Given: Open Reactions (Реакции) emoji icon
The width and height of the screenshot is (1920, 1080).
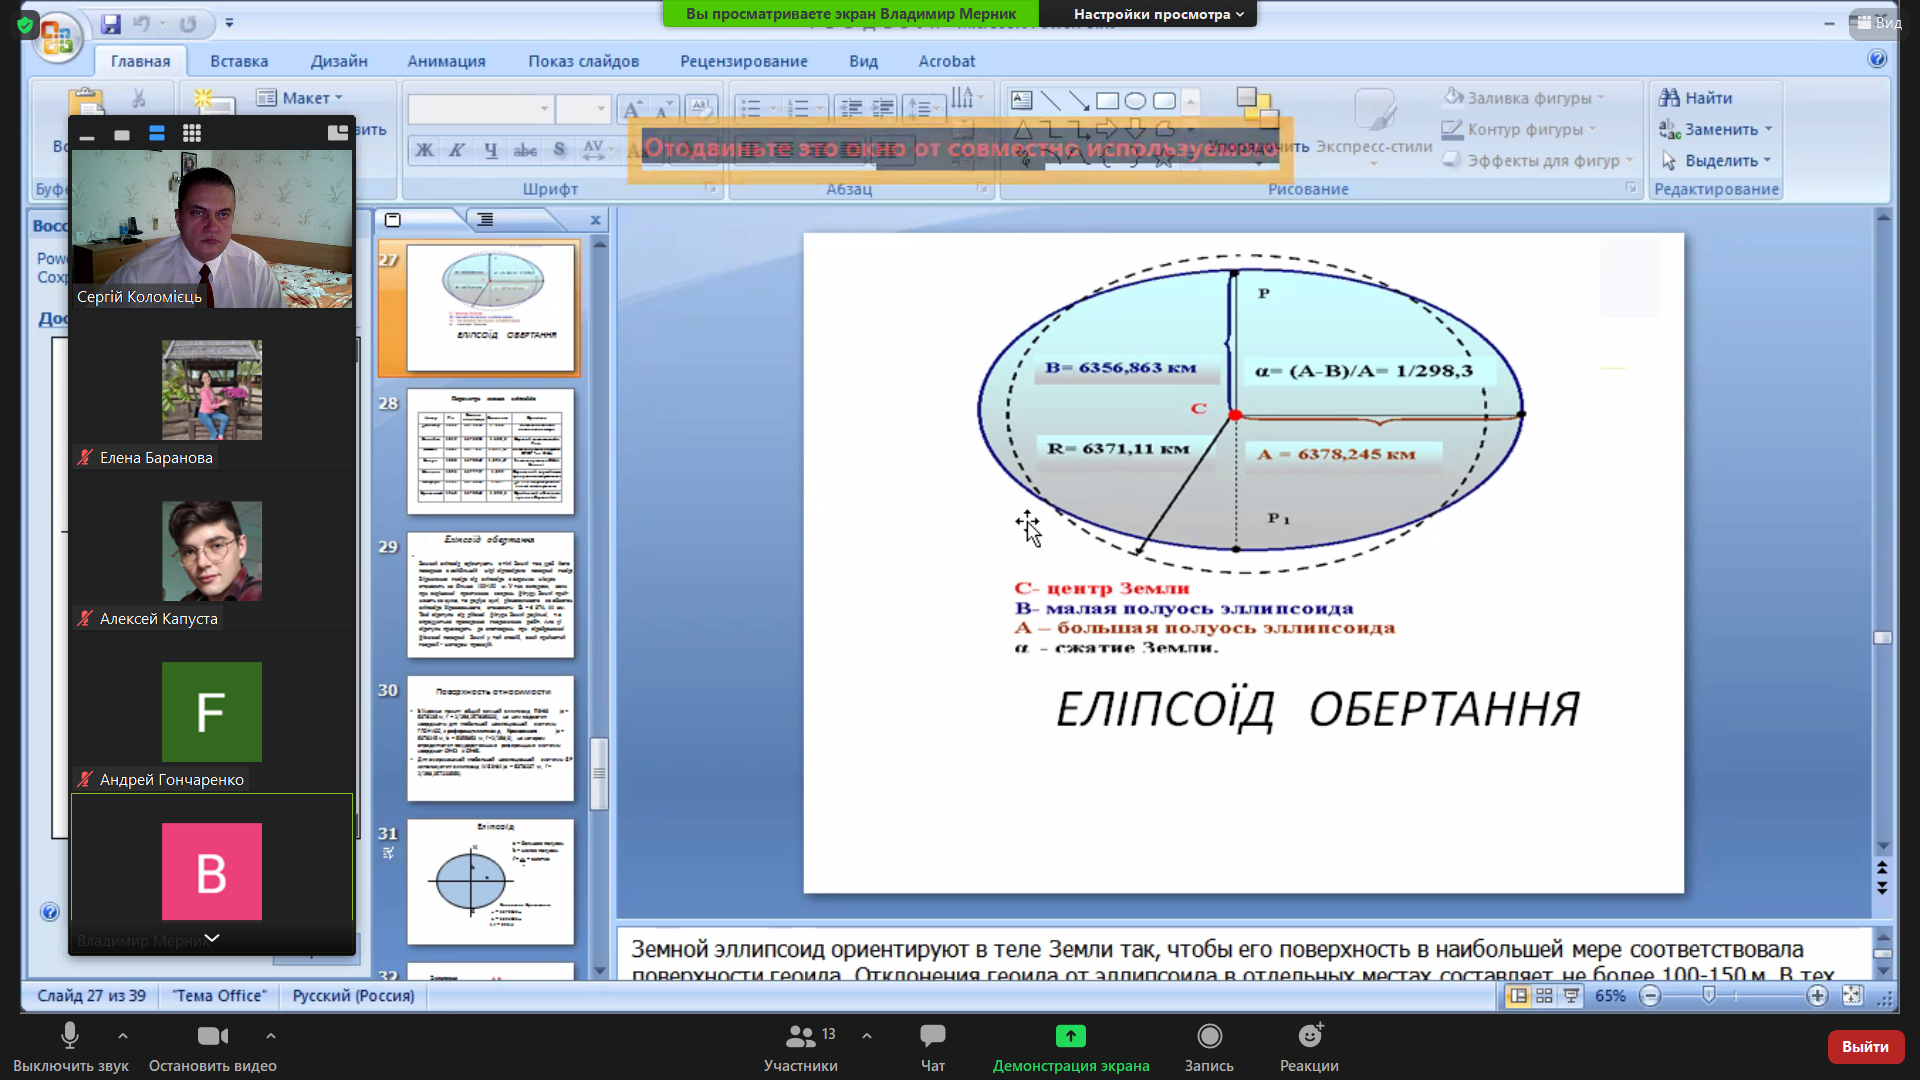Looking at the screenshot, I should 1309,1036.
